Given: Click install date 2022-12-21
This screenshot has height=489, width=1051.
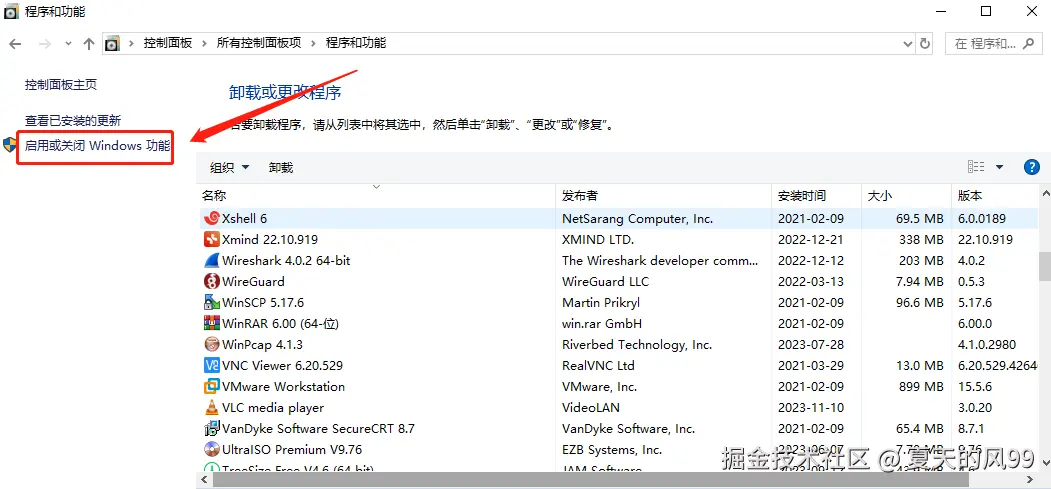Looking at the screenshot, I should 810,239.
